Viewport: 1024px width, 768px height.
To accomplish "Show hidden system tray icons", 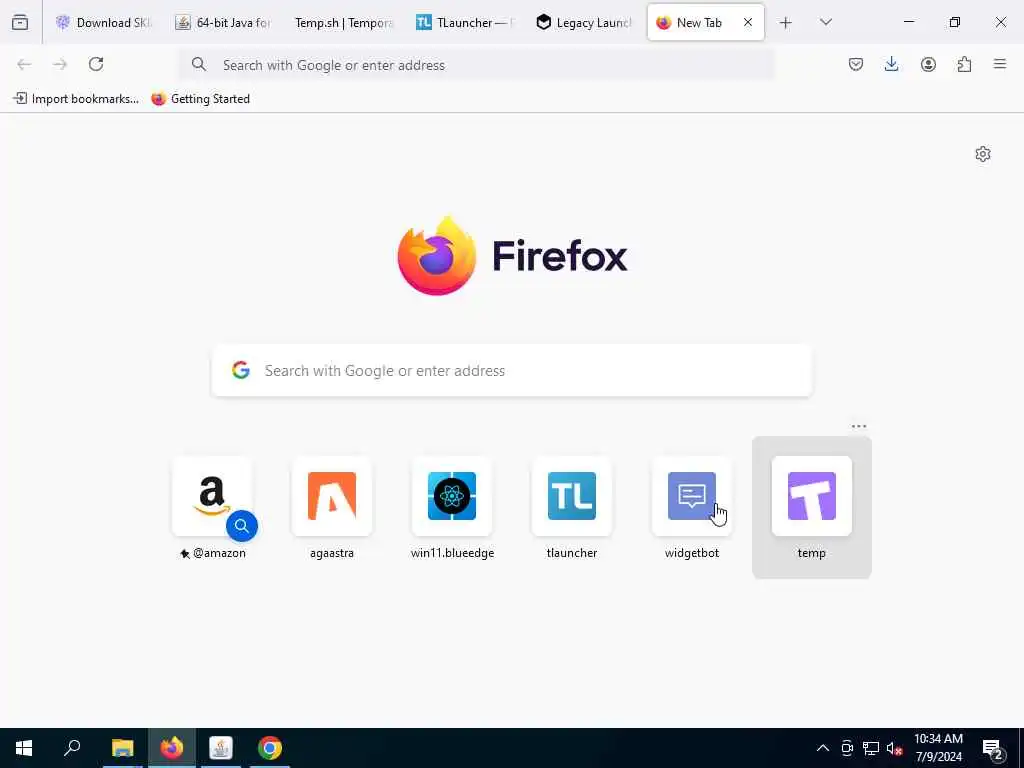I will coord(823,748).
